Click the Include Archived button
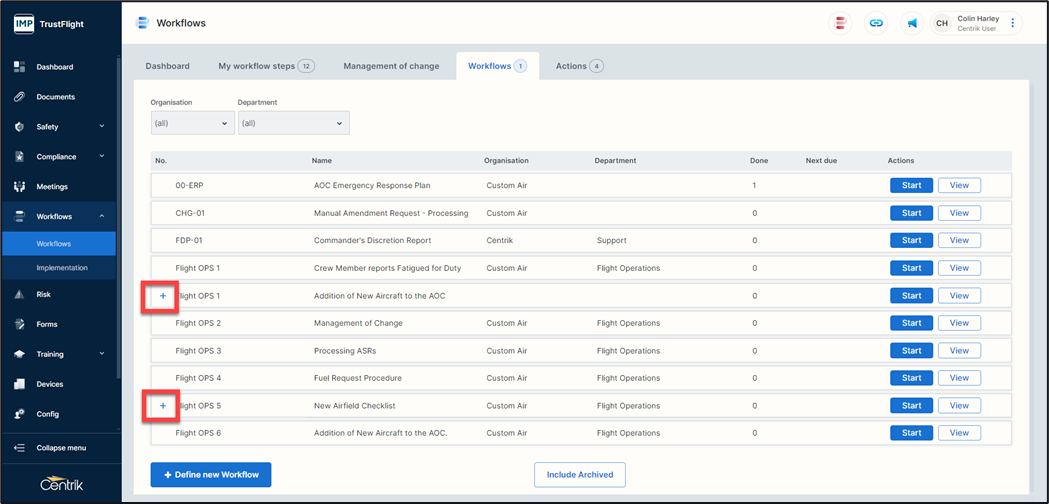The width and height of the screenshot is (1049, 504). coord(580,474)
